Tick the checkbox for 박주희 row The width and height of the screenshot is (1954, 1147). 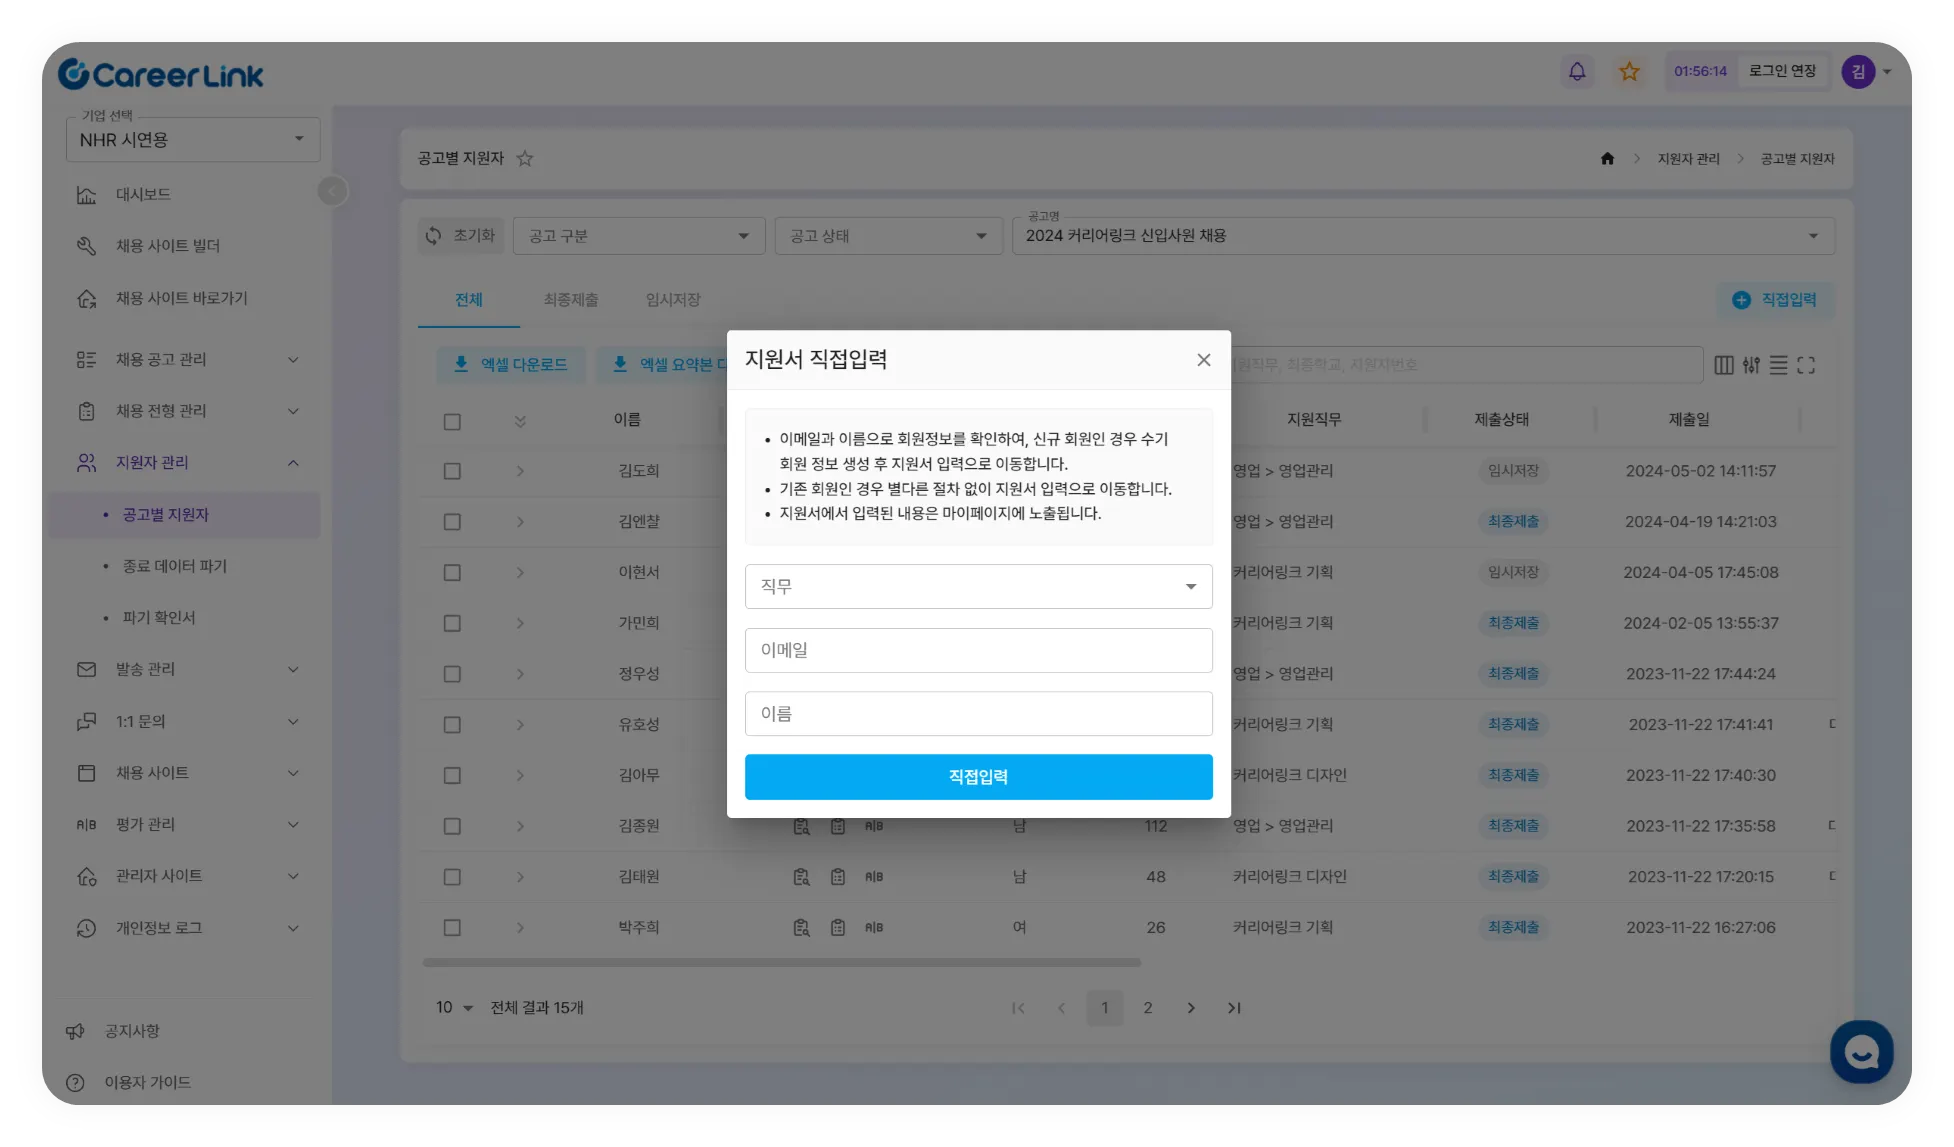tap(452, 928)
